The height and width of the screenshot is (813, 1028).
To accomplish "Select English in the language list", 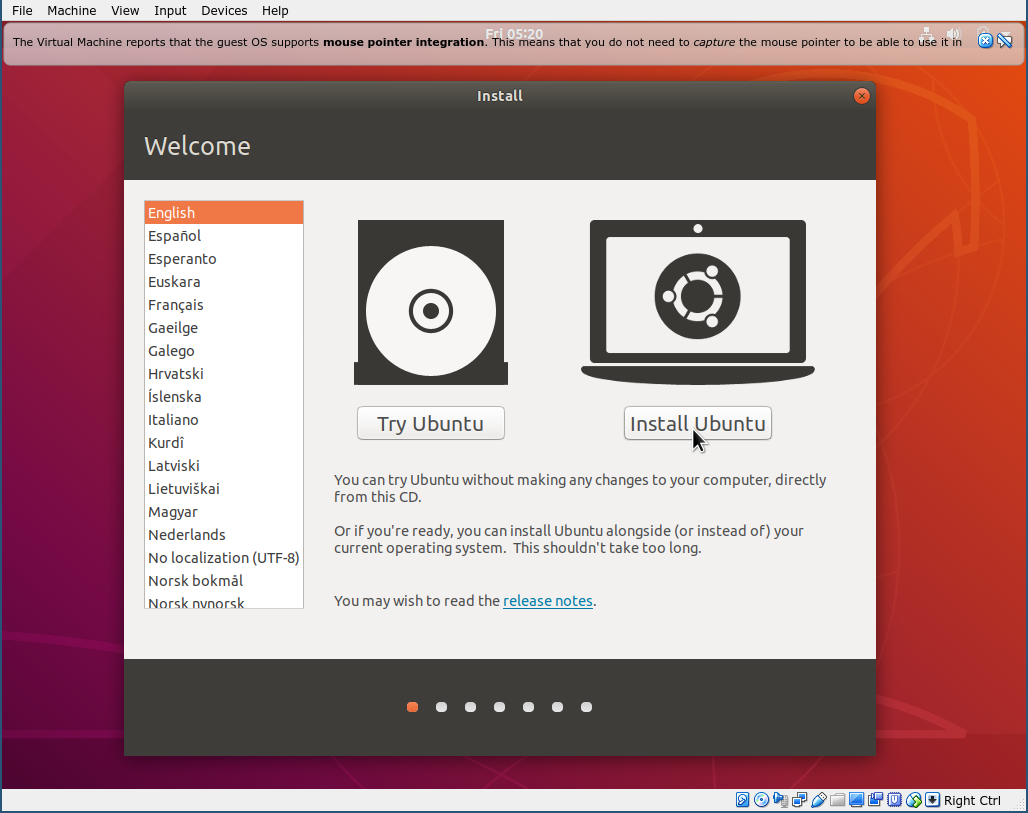I will tap(224, 212).
